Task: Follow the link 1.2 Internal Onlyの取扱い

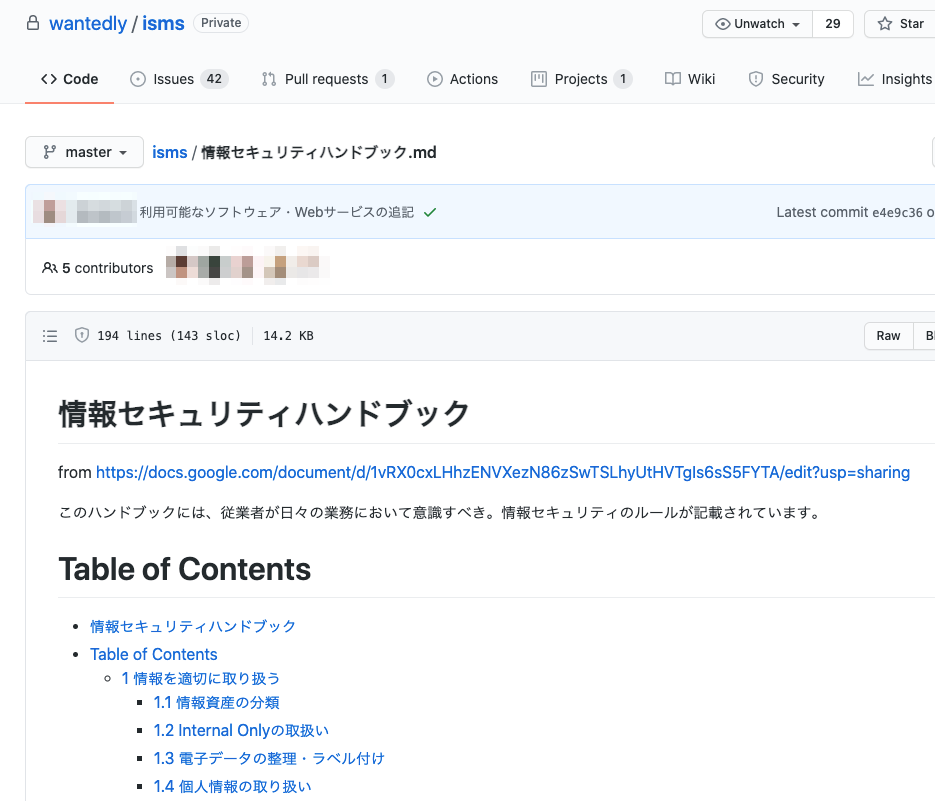Action: [x=242, y=731]
